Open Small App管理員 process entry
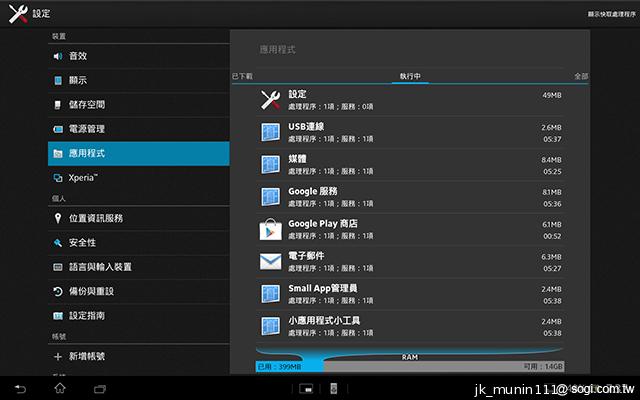 410,294
